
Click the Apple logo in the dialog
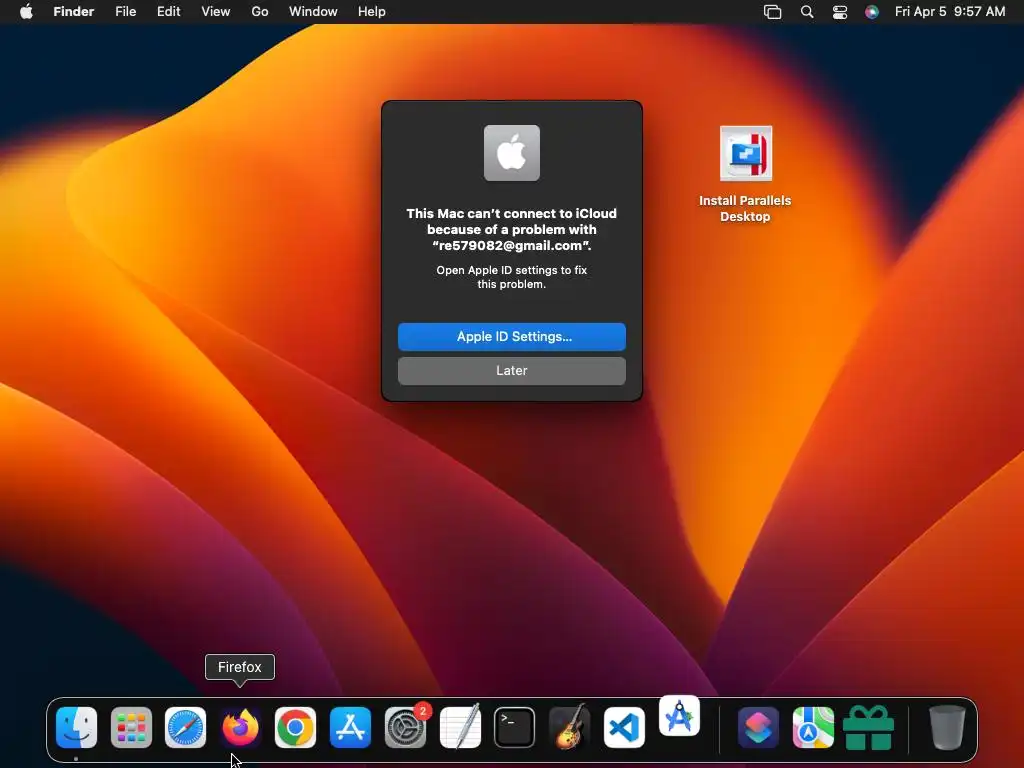pyautogui.click(x=512, y=153)
